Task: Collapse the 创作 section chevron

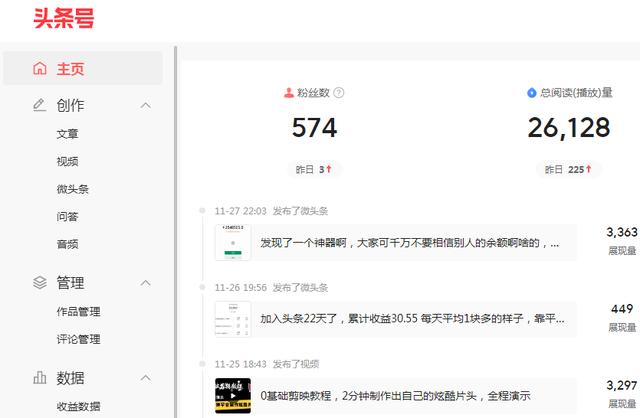Action: click(x=146, y=105)
